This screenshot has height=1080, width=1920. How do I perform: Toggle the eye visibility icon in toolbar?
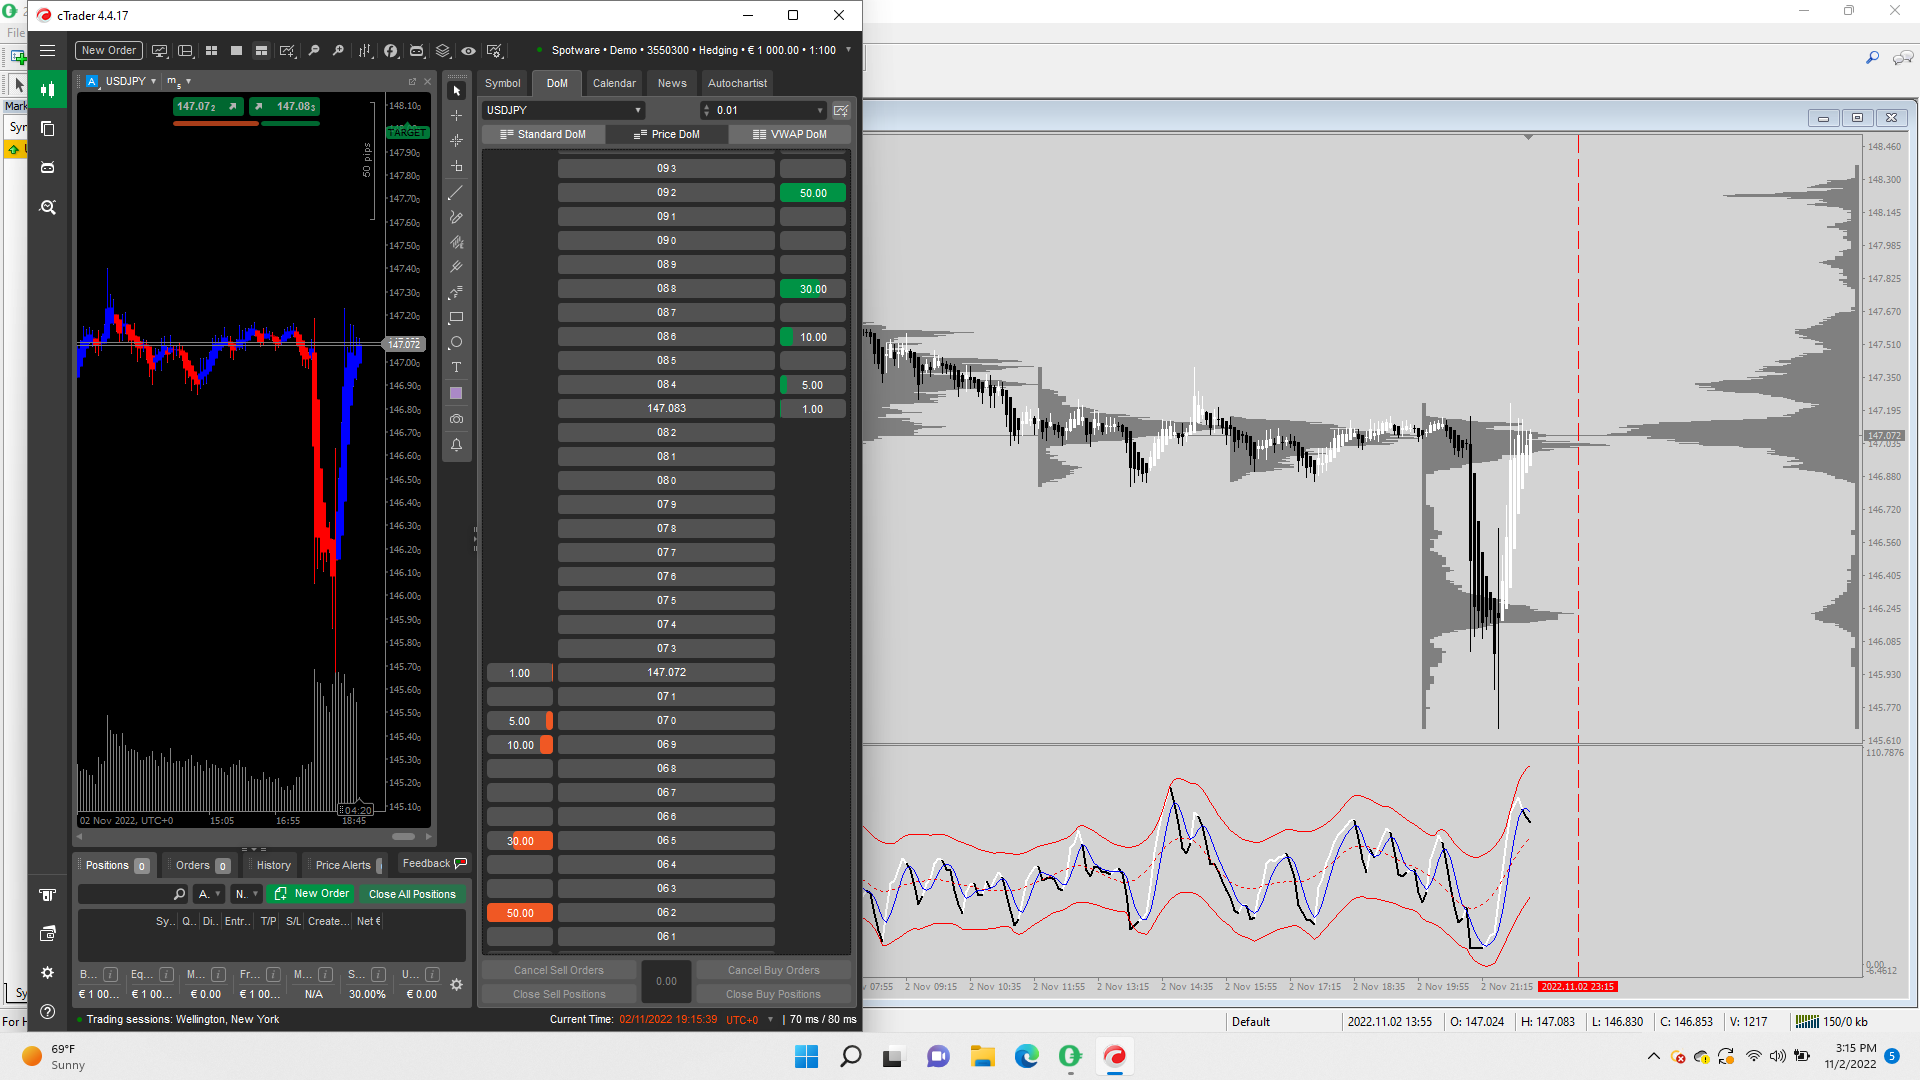click(x=468, y=50)
